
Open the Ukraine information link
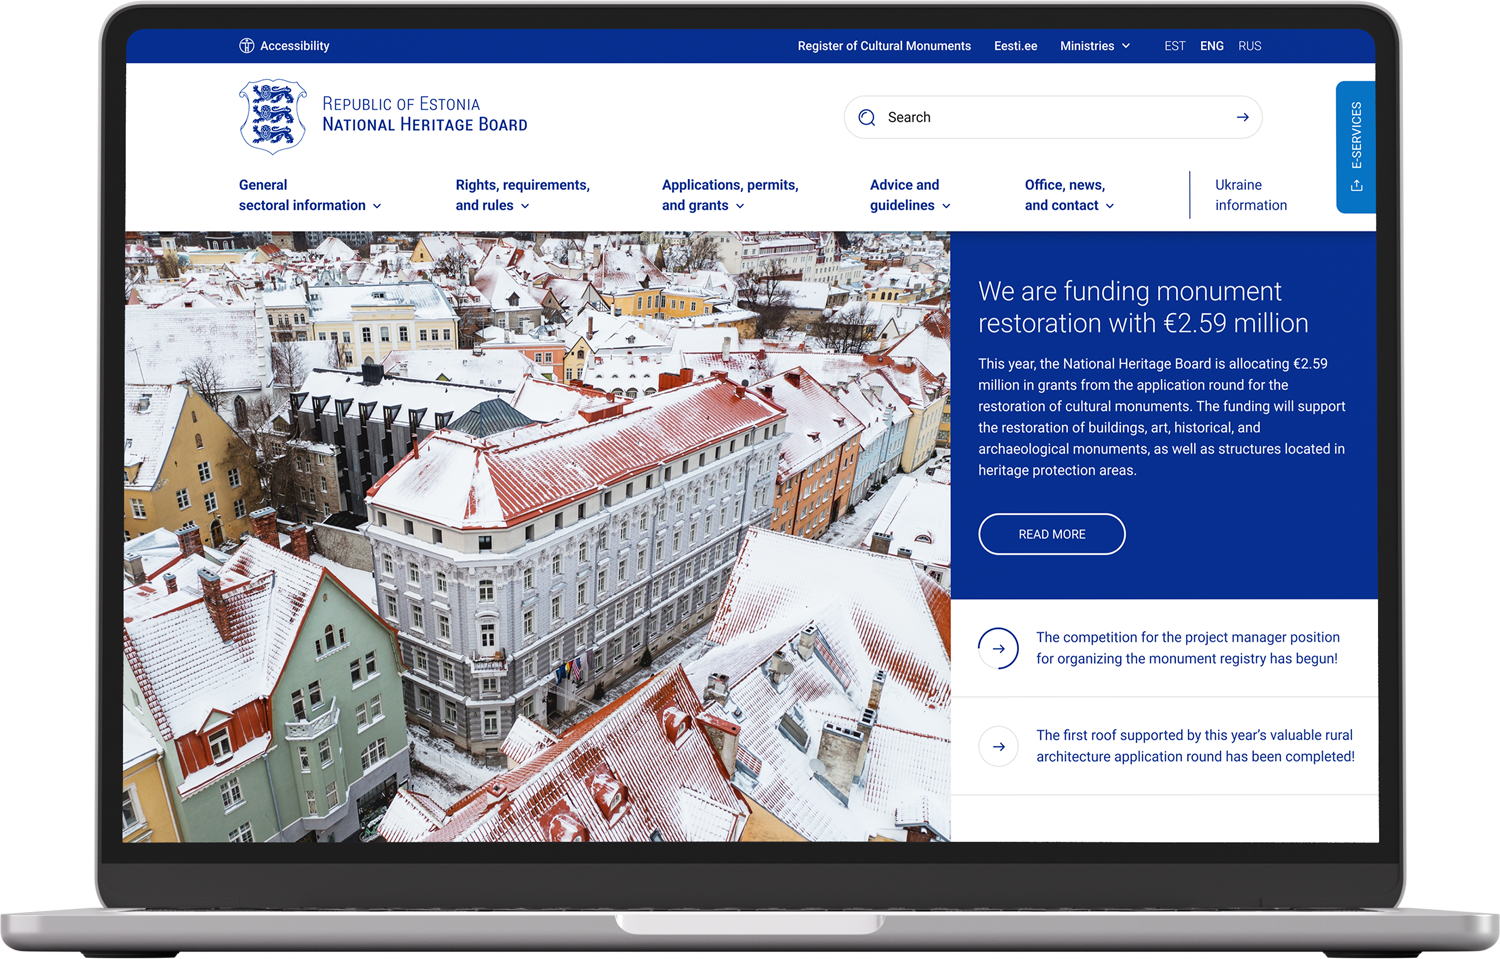(x=1250, y=196)
